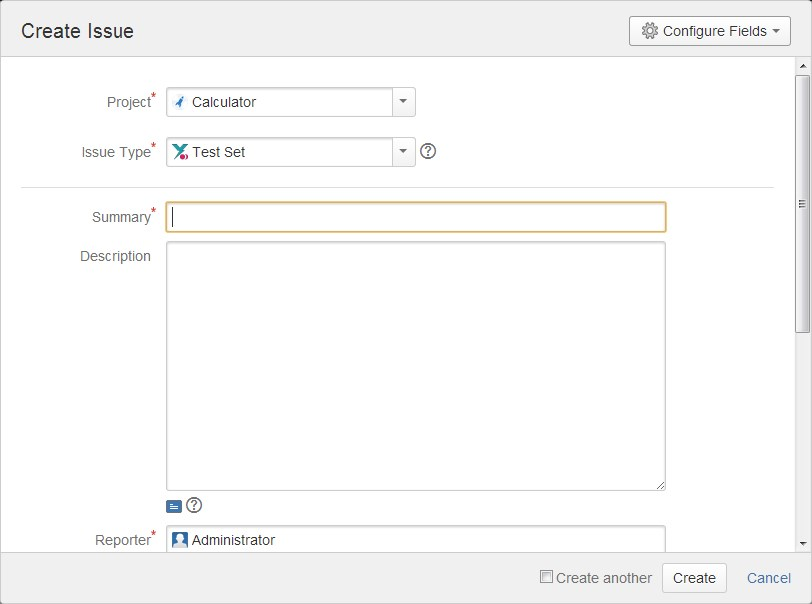Click the Cancel link
This screenshot has width=812, height=604.
768,578
